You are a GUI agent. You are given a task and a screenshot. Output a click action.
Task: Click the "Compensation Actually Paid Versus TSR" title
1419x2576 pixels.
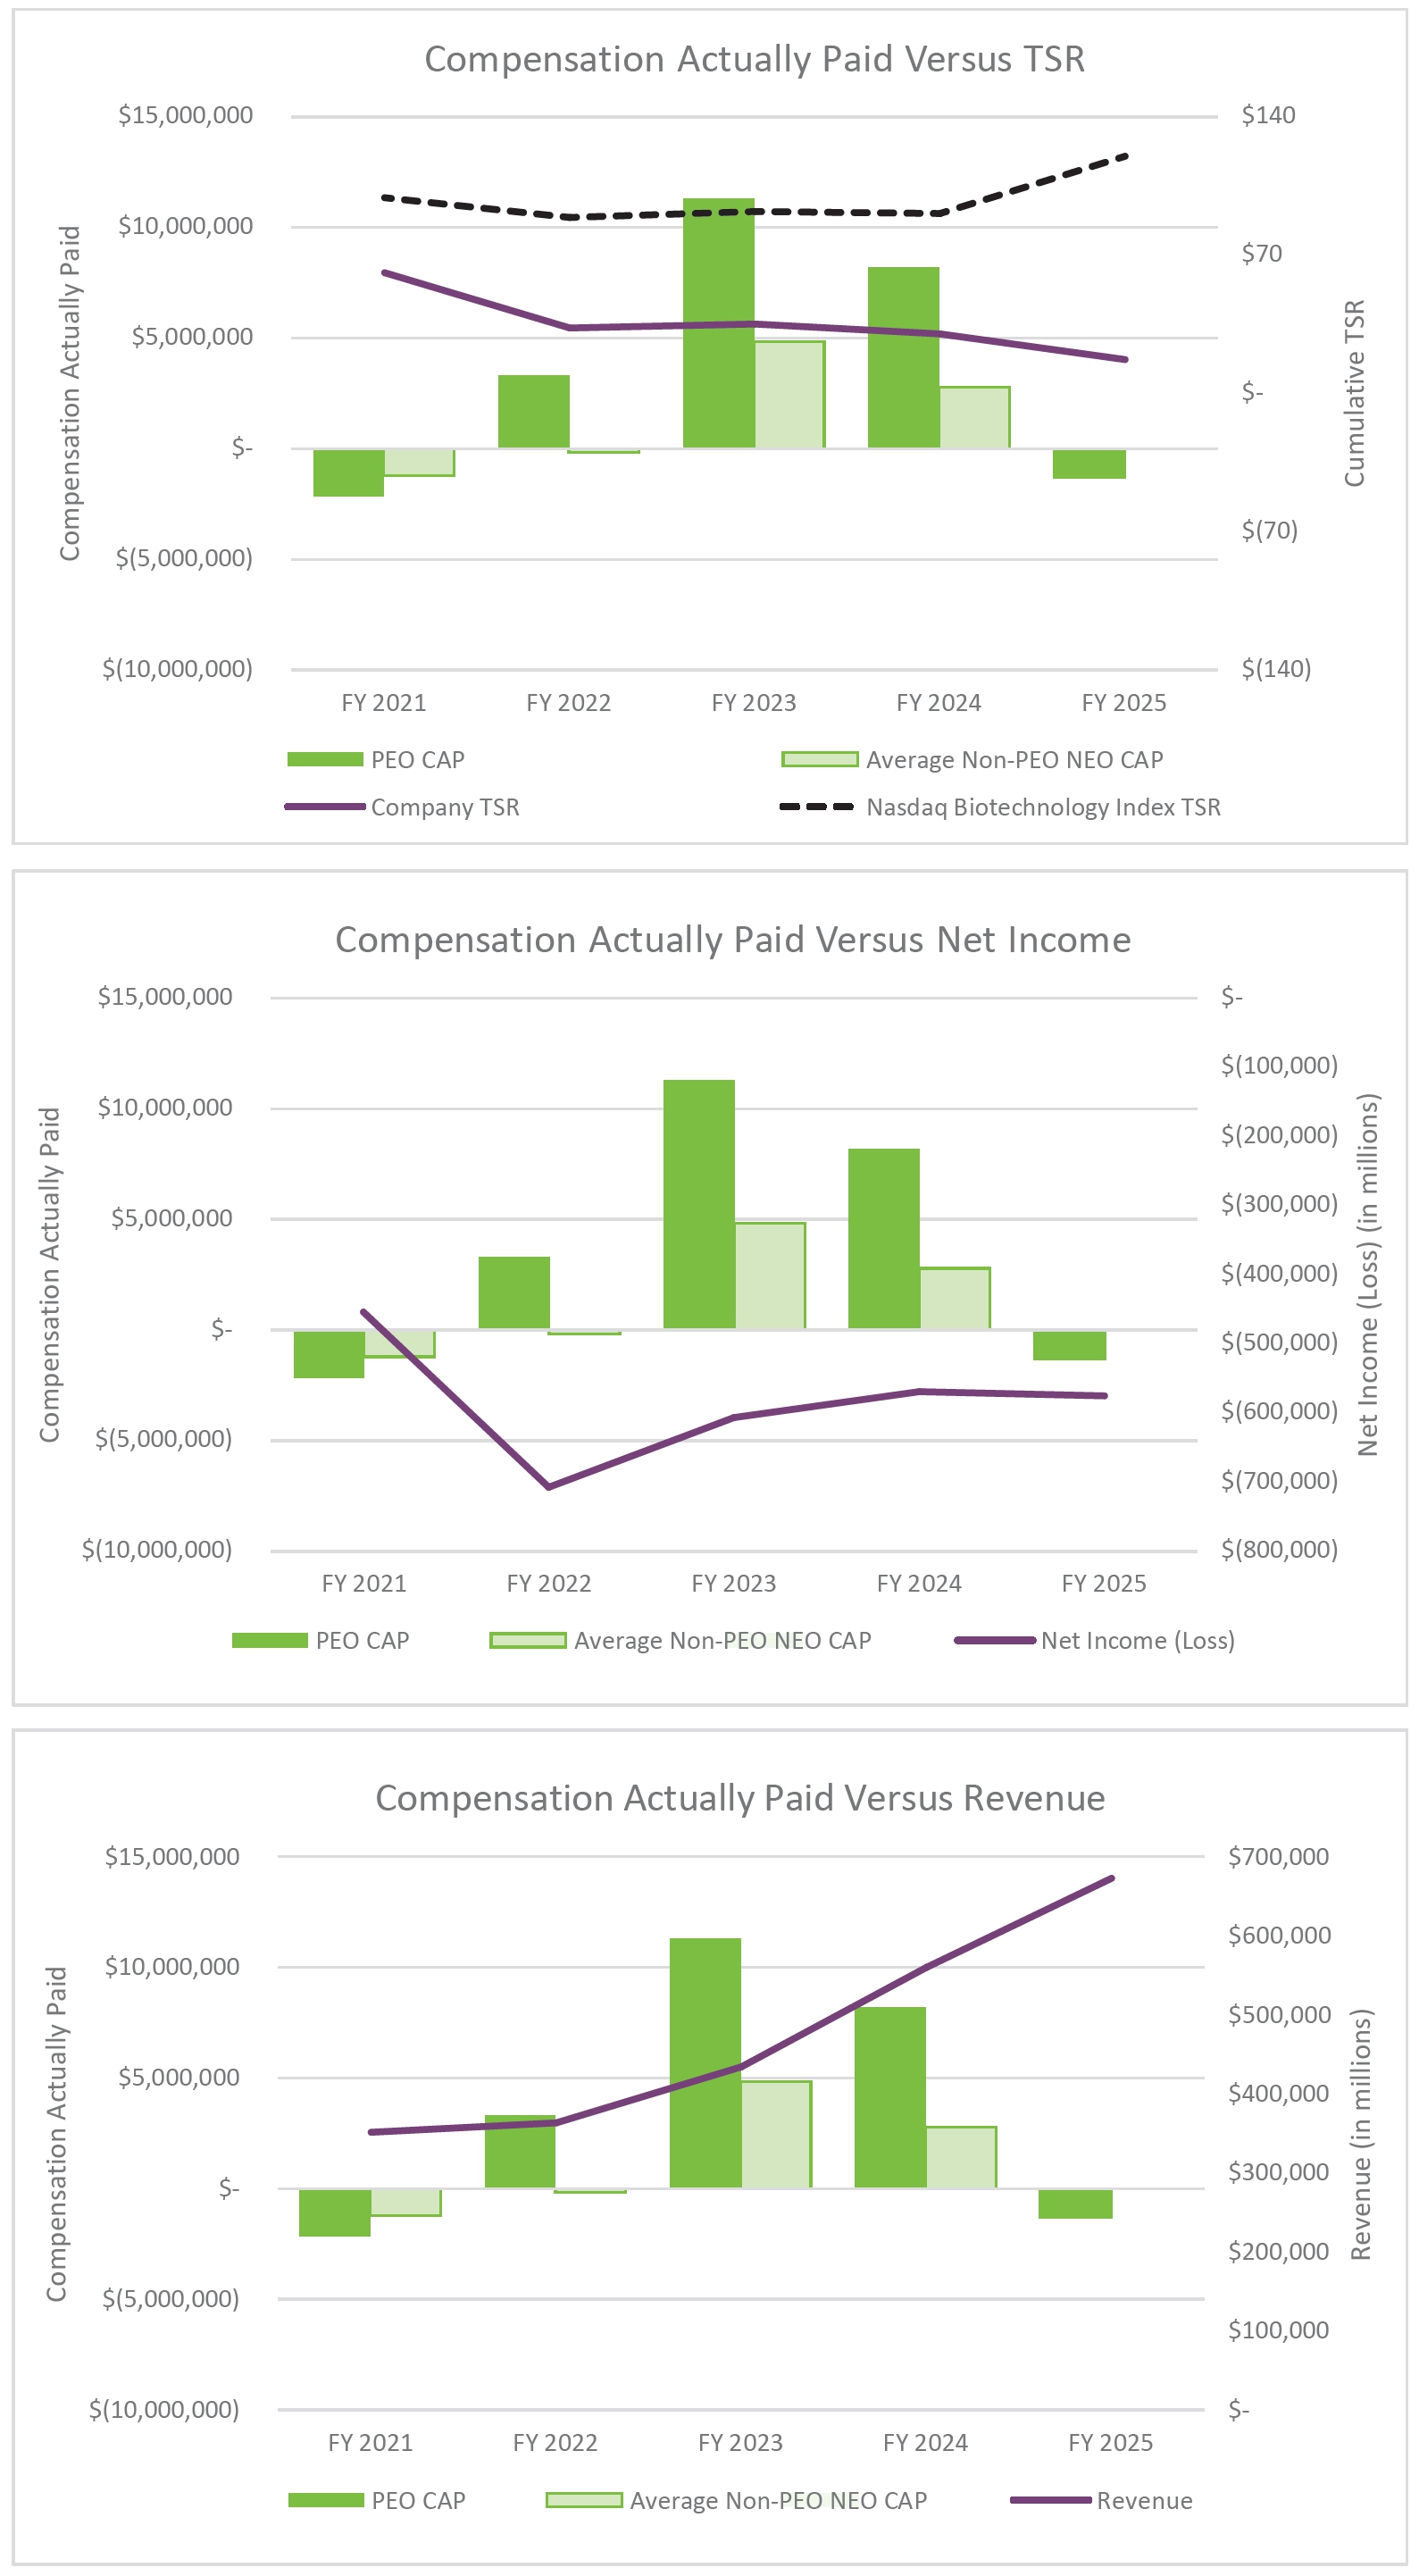click(754, 59)
